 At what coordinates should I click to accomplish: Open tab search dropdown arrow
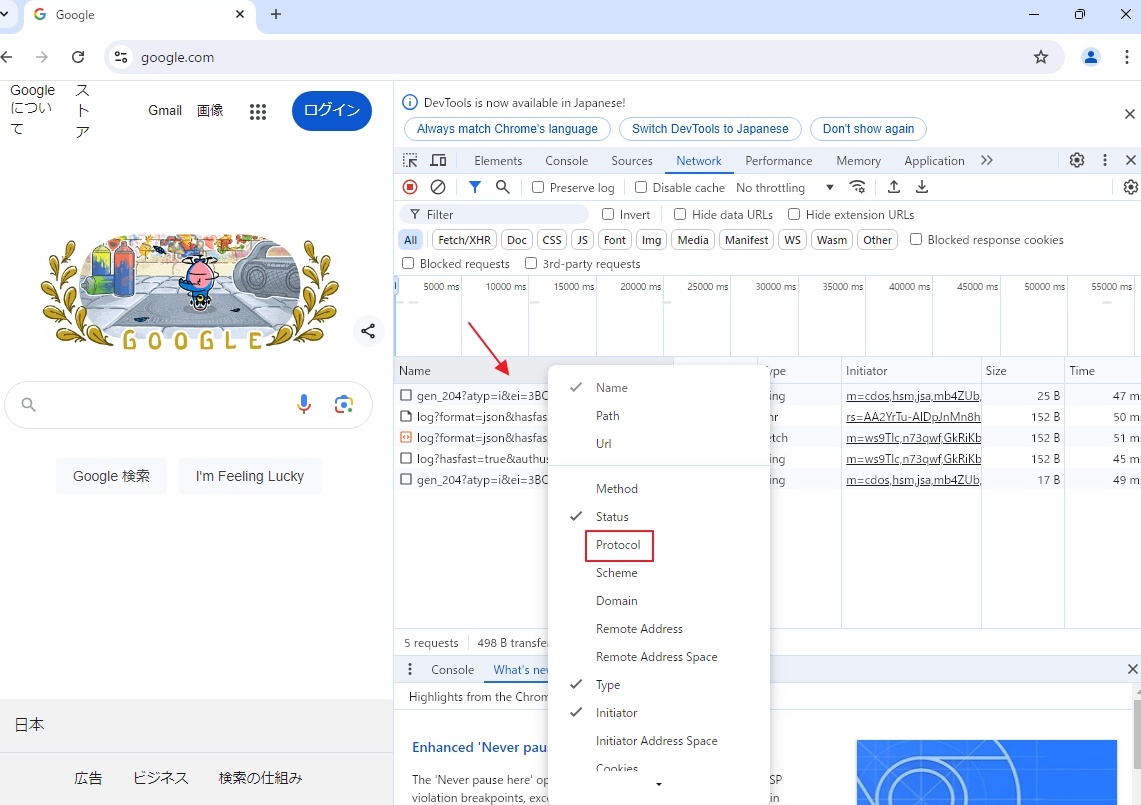point(5,14)
